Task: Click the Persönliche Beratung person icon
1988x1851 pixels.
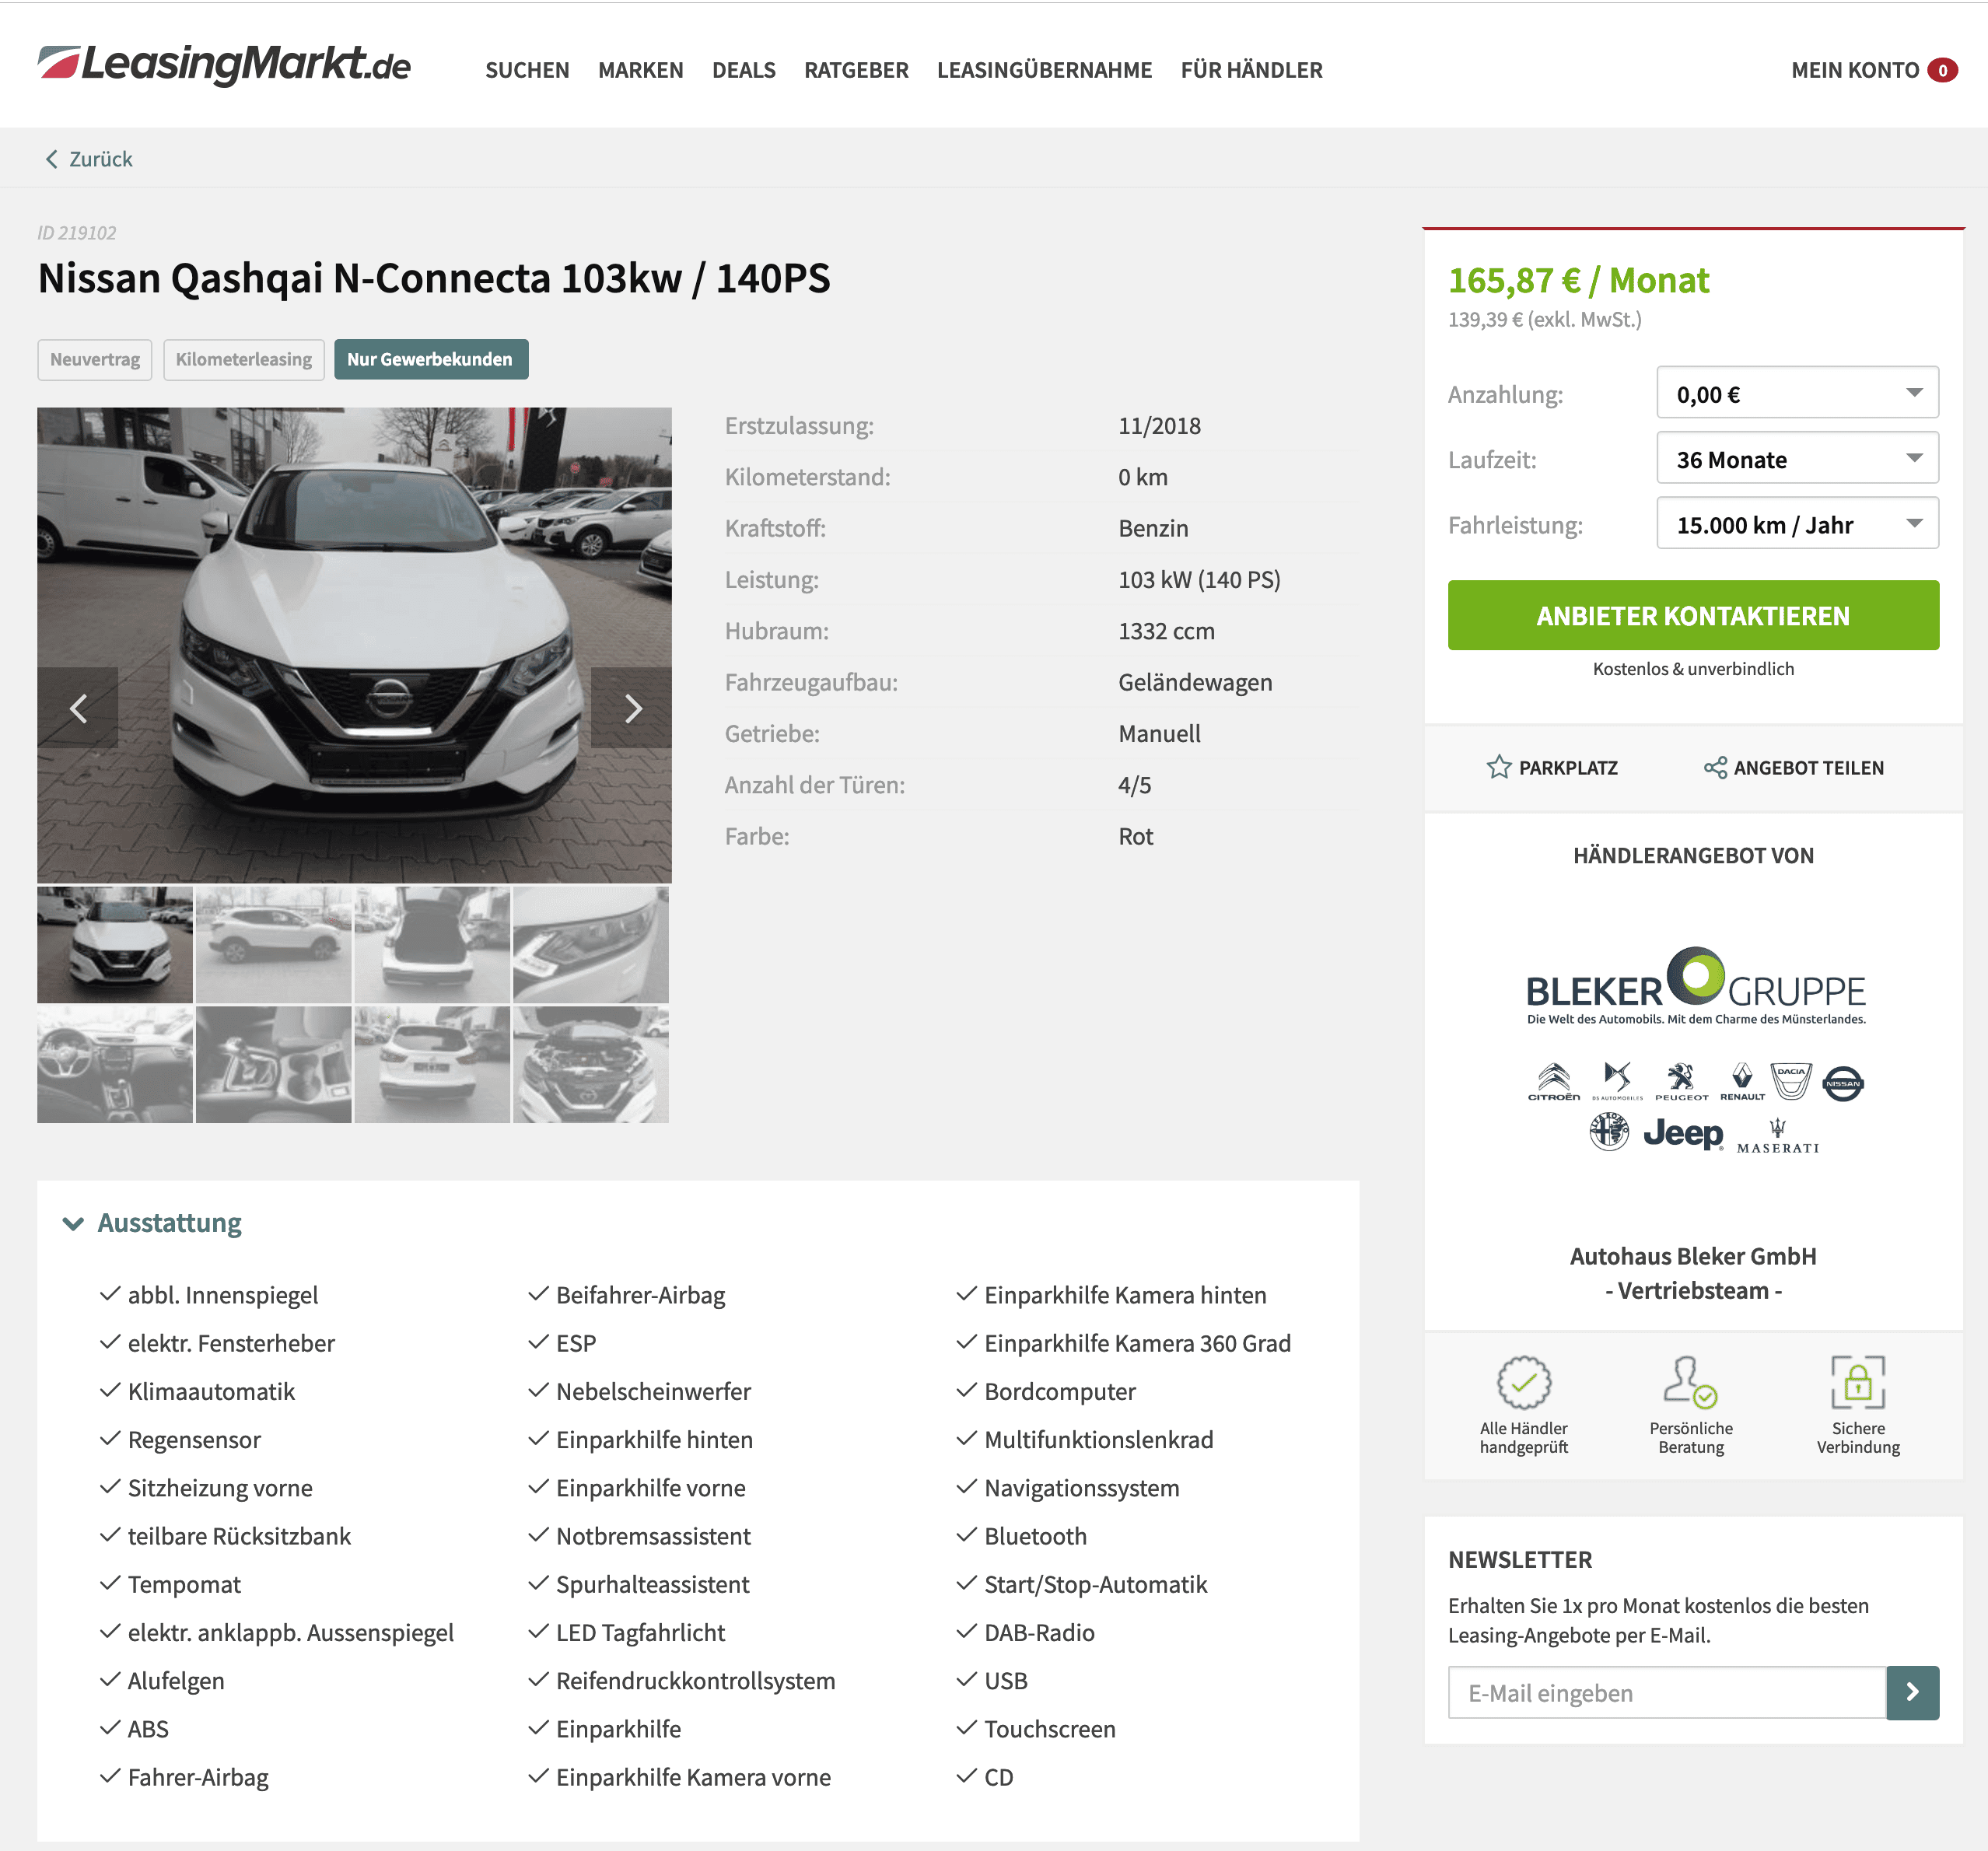Action: [1690, 1382]
